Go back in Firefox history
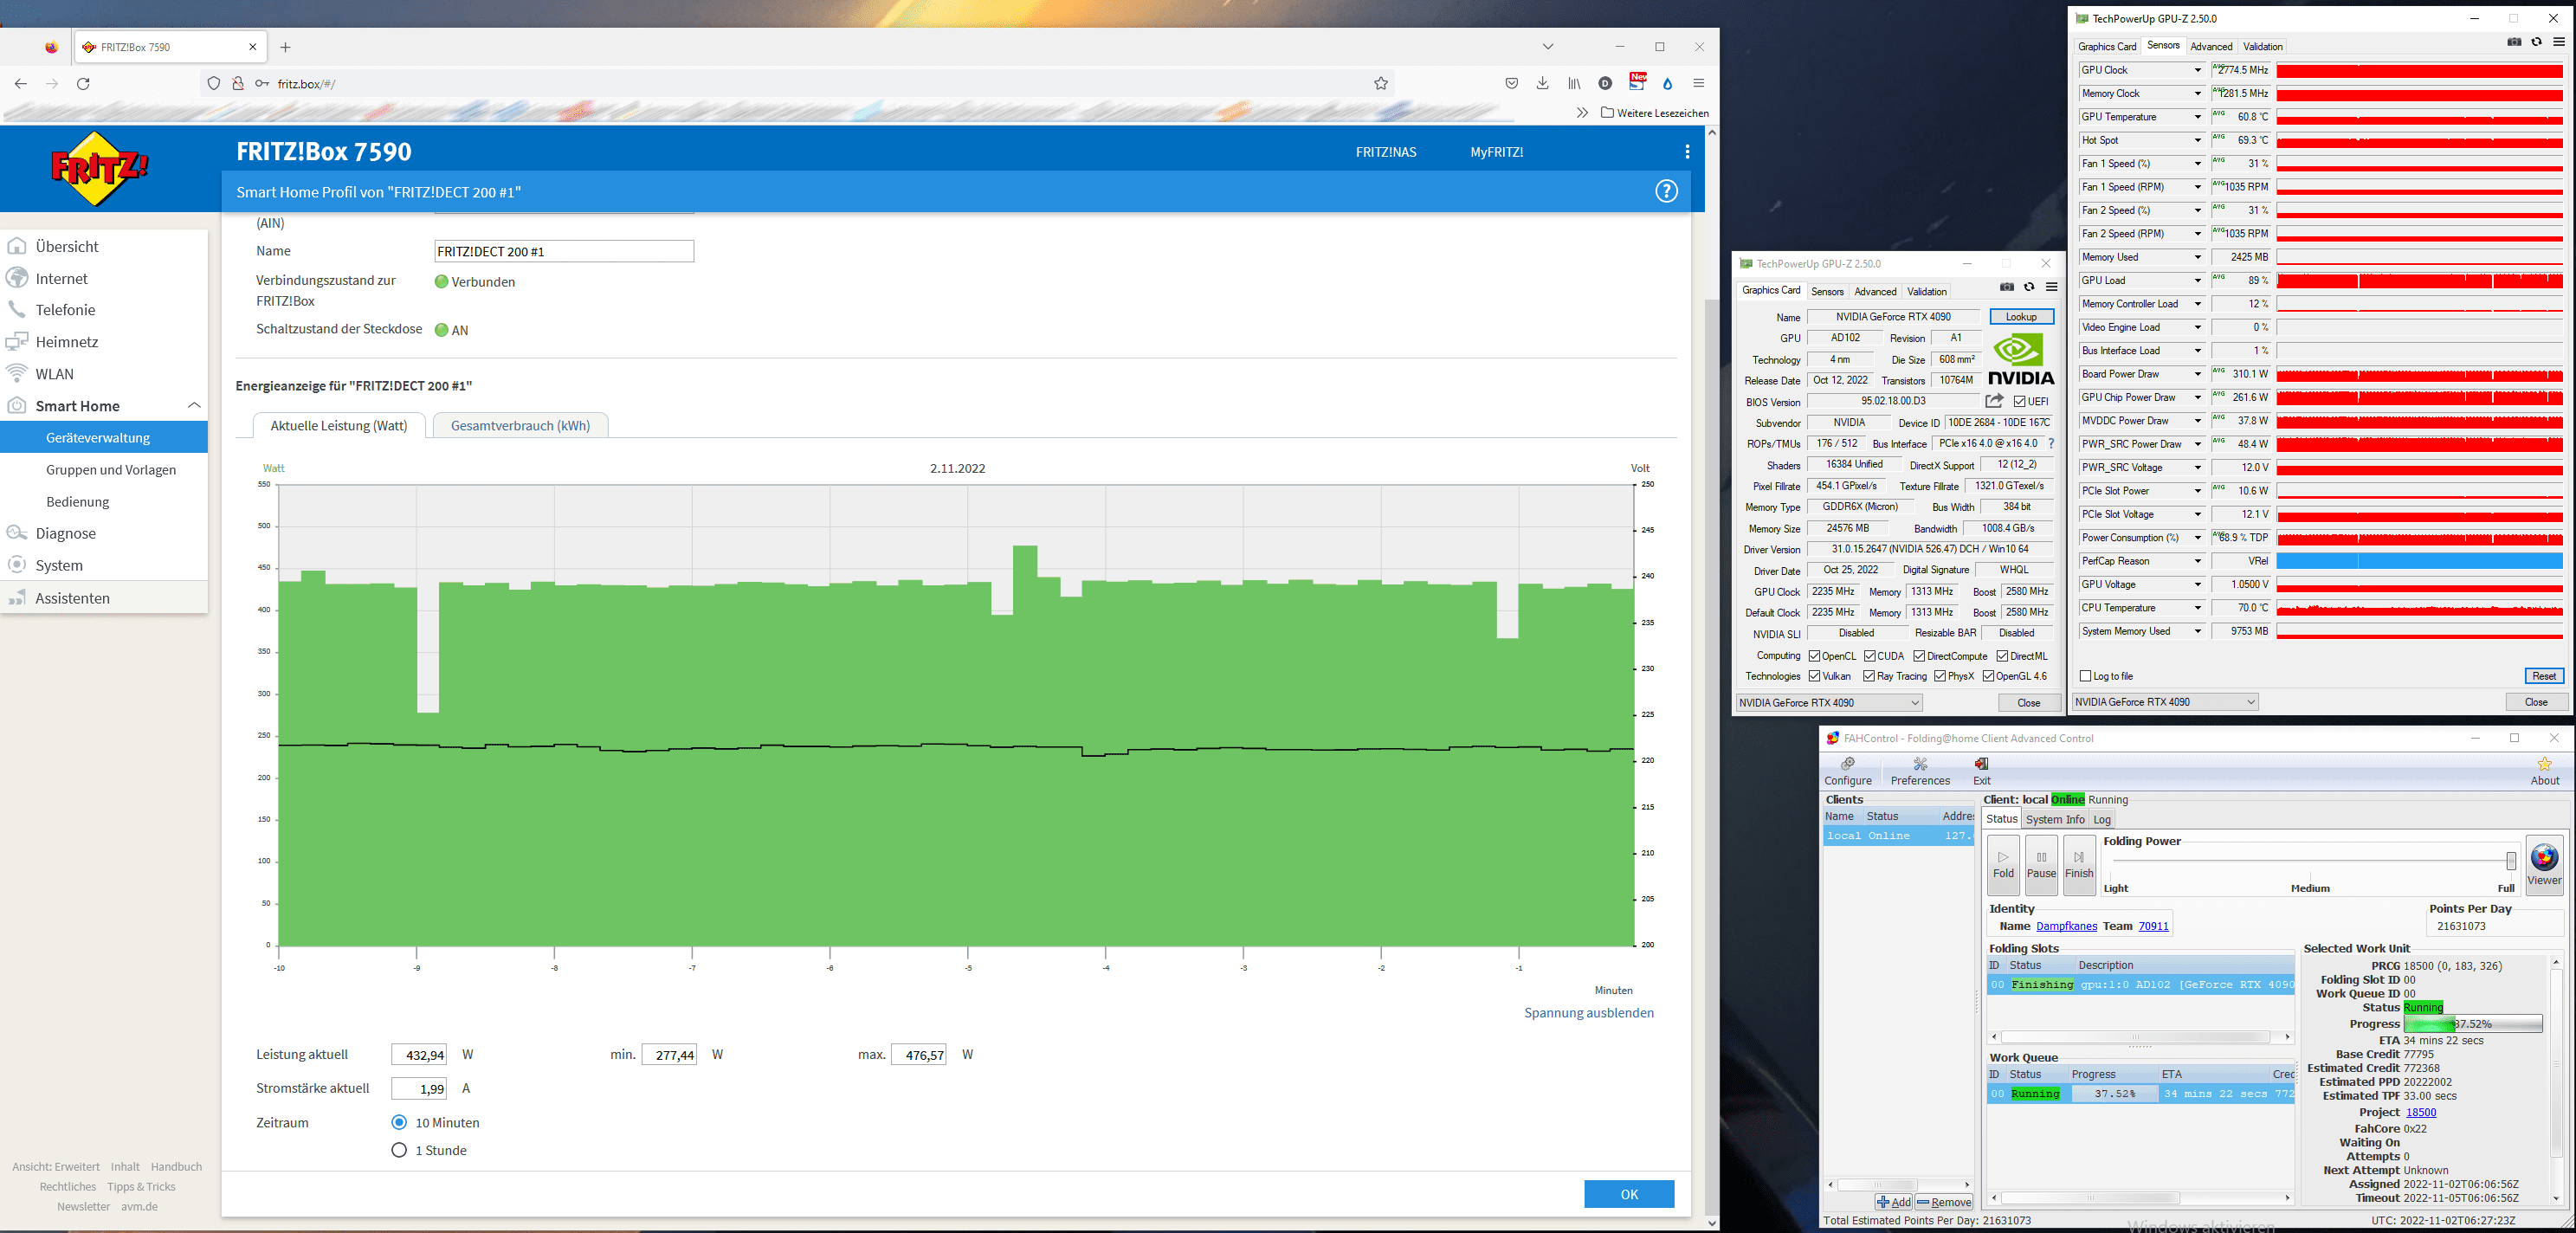Viewport: 2576px width, 1233px height. (21, 84)
